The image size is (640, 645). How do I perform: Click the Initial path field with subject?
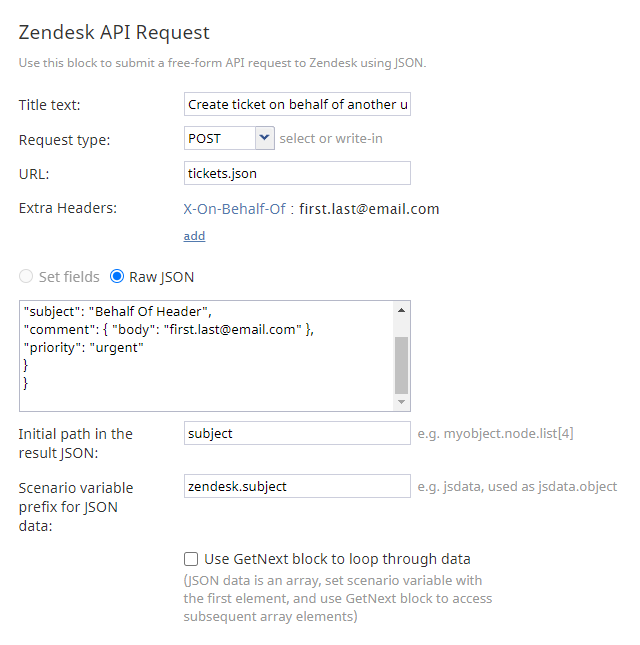tap(297, 433)
